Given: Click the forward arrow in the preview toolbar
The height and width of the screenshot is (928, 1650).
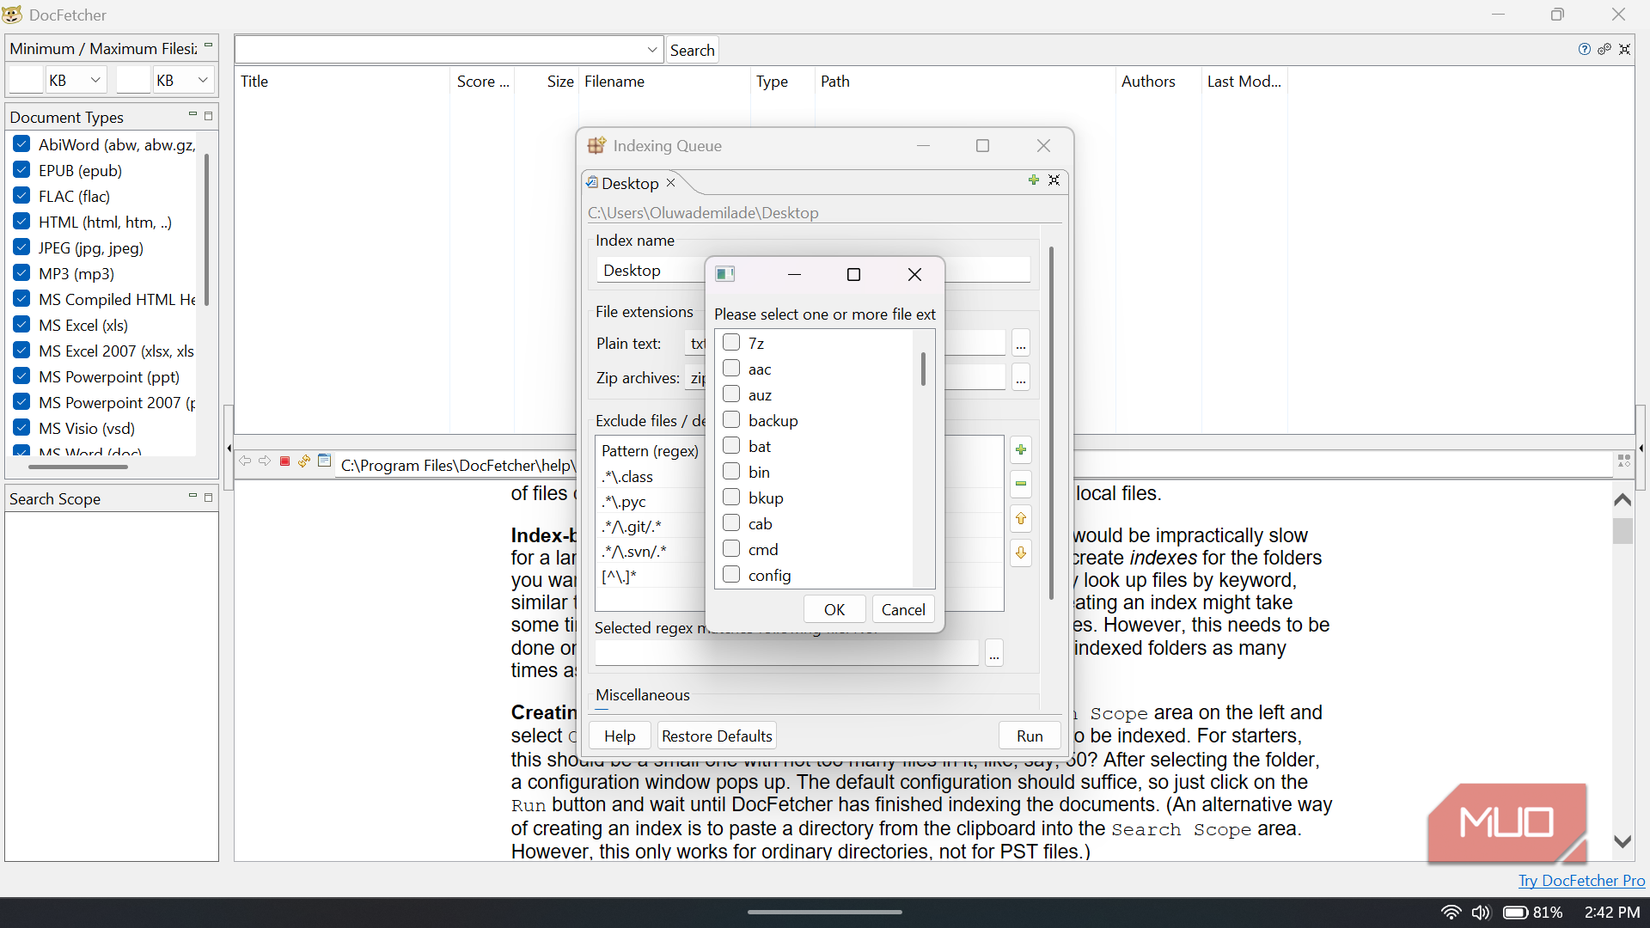Looking at the screenshot, I should (265, 461).
